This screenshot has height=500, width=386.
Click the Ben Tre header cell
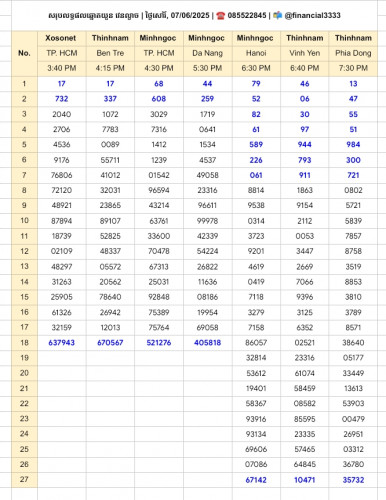(110, 53)
